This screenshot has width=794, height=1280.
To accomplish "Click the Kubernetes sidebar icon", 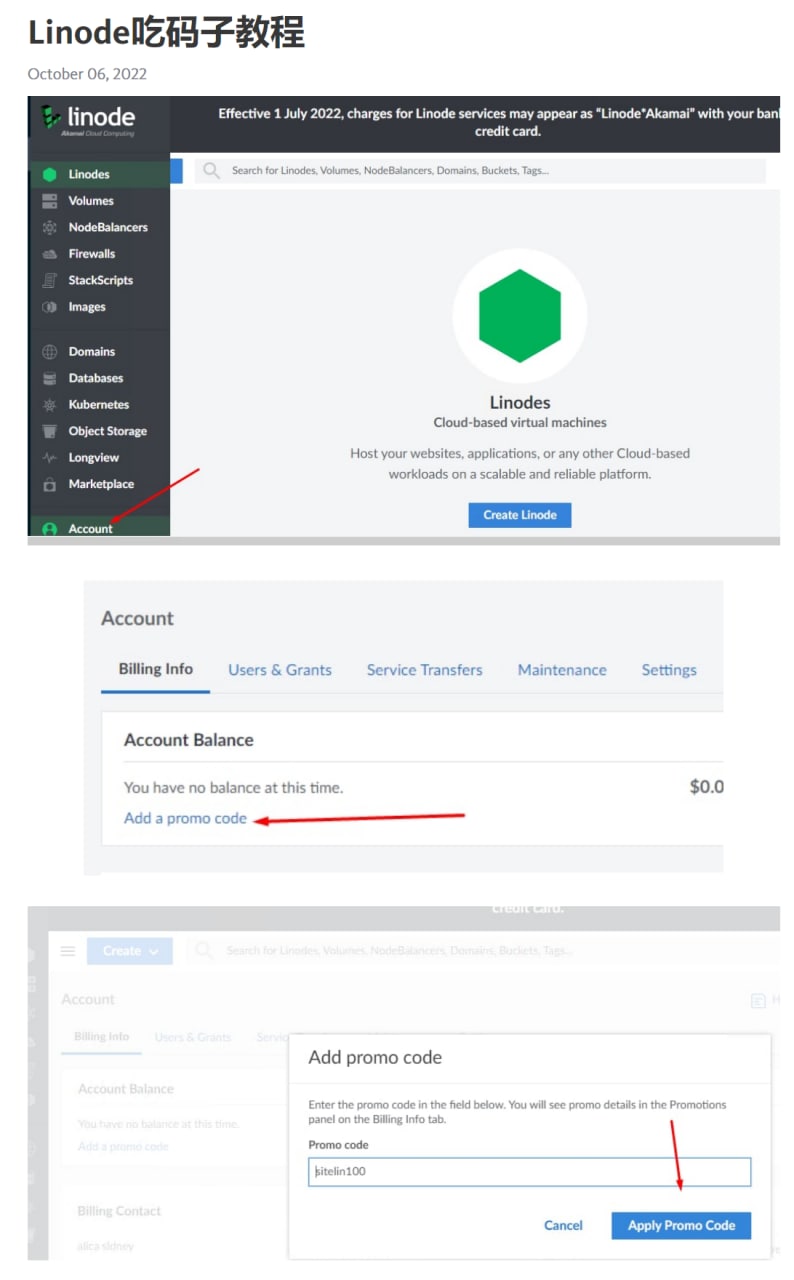I will point(49,405).
